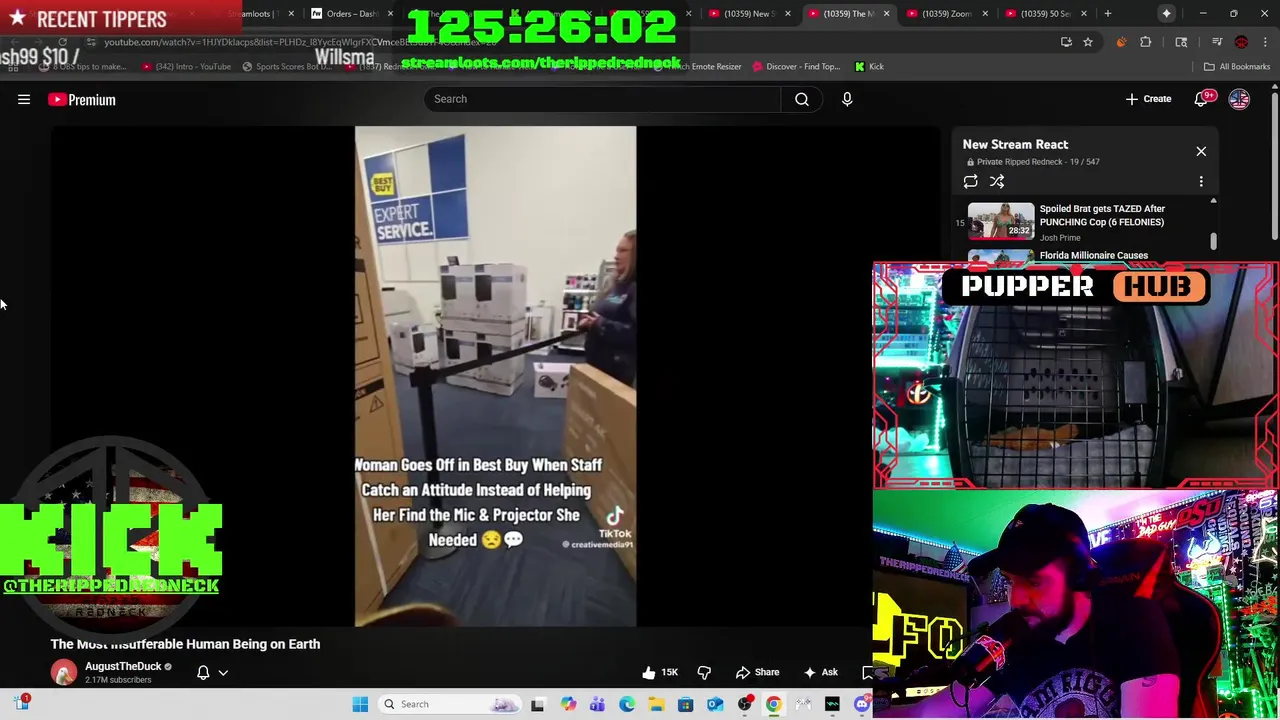This screenshot has height=720, width=1280.
Task: Open OBS Studio from taskbar
Action: [x=744, y=704]
